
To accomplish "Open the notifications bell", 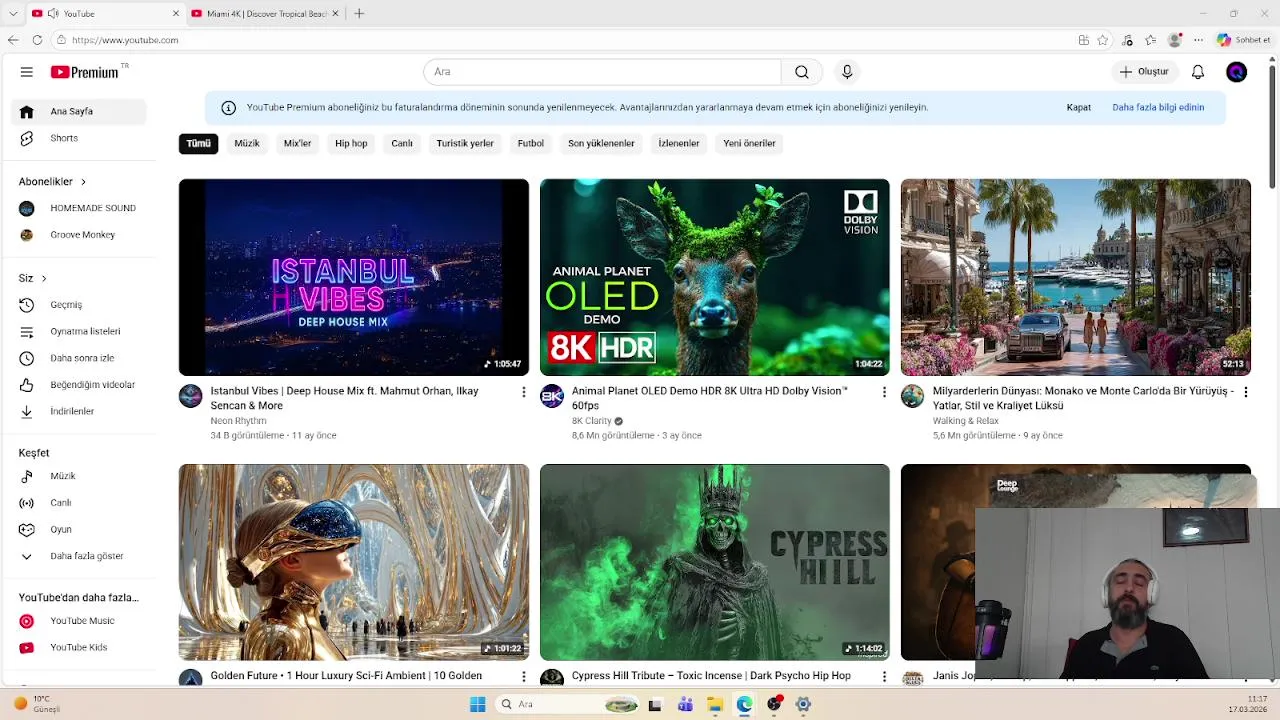I will [x=1198, y=72].
